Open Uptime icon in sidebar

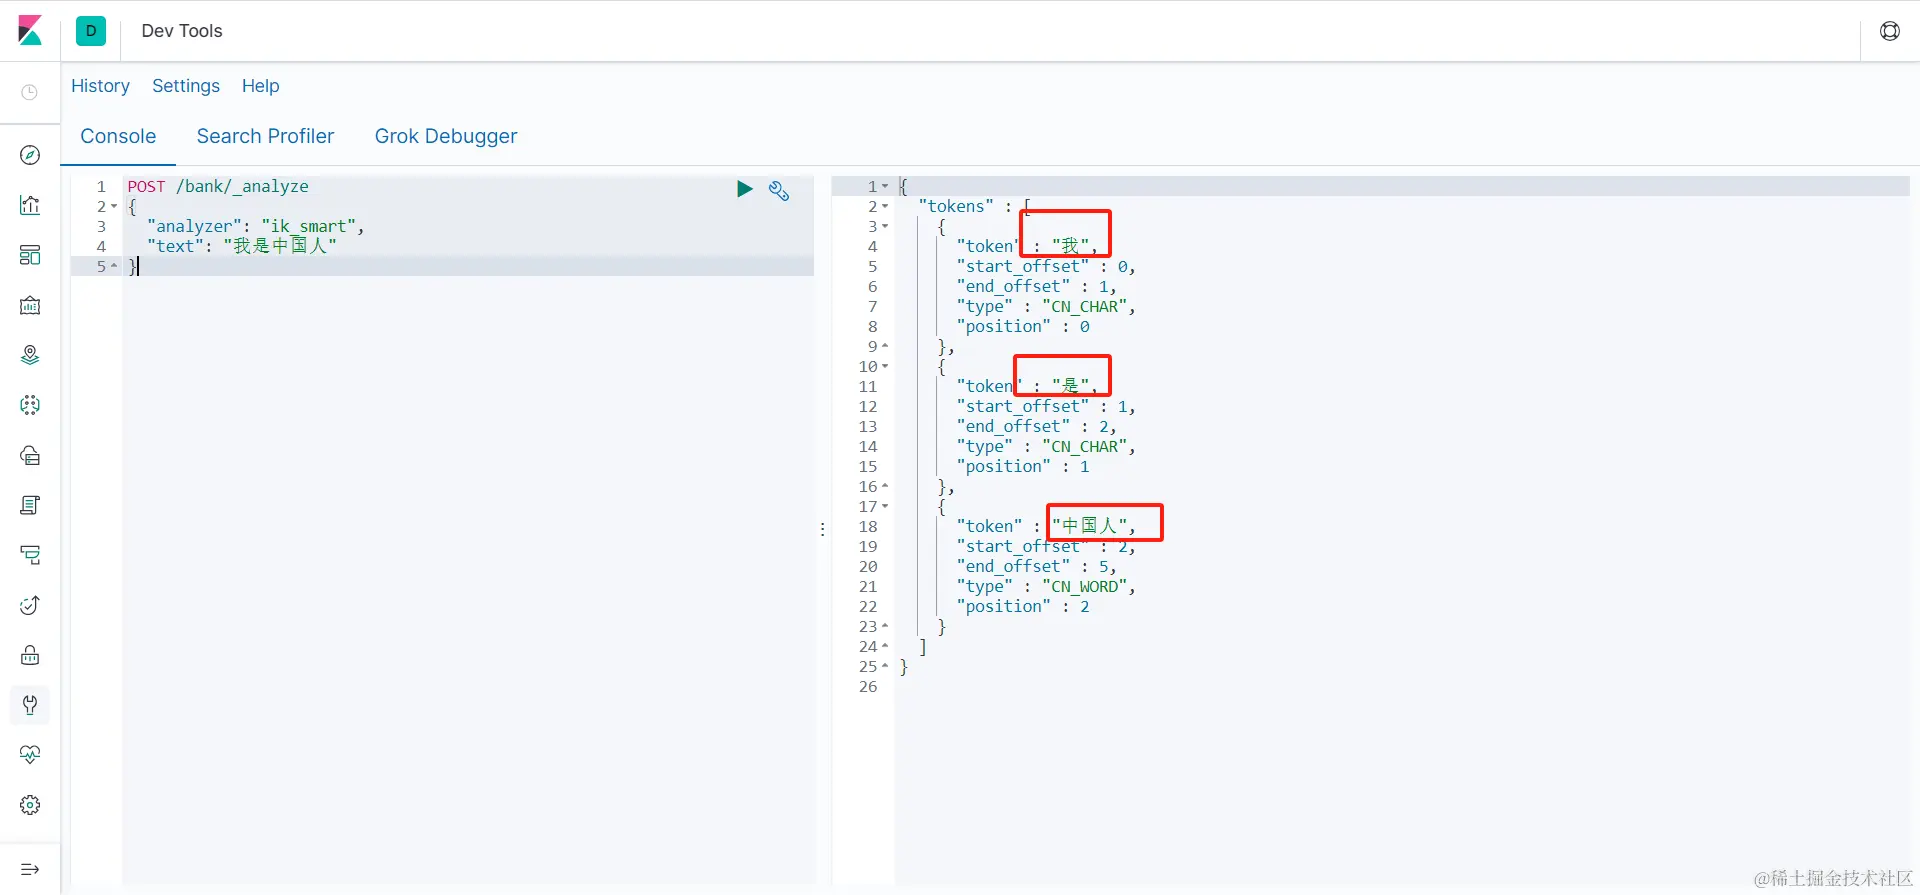pos(30,605)
